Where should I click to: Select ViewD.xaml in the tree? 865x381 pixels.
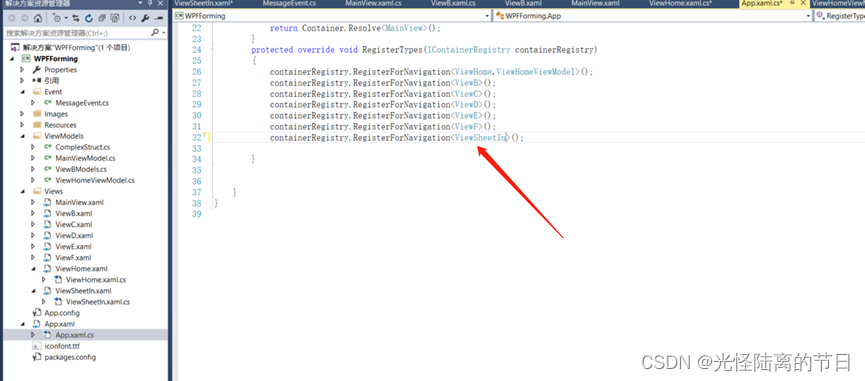coord(74,235)
